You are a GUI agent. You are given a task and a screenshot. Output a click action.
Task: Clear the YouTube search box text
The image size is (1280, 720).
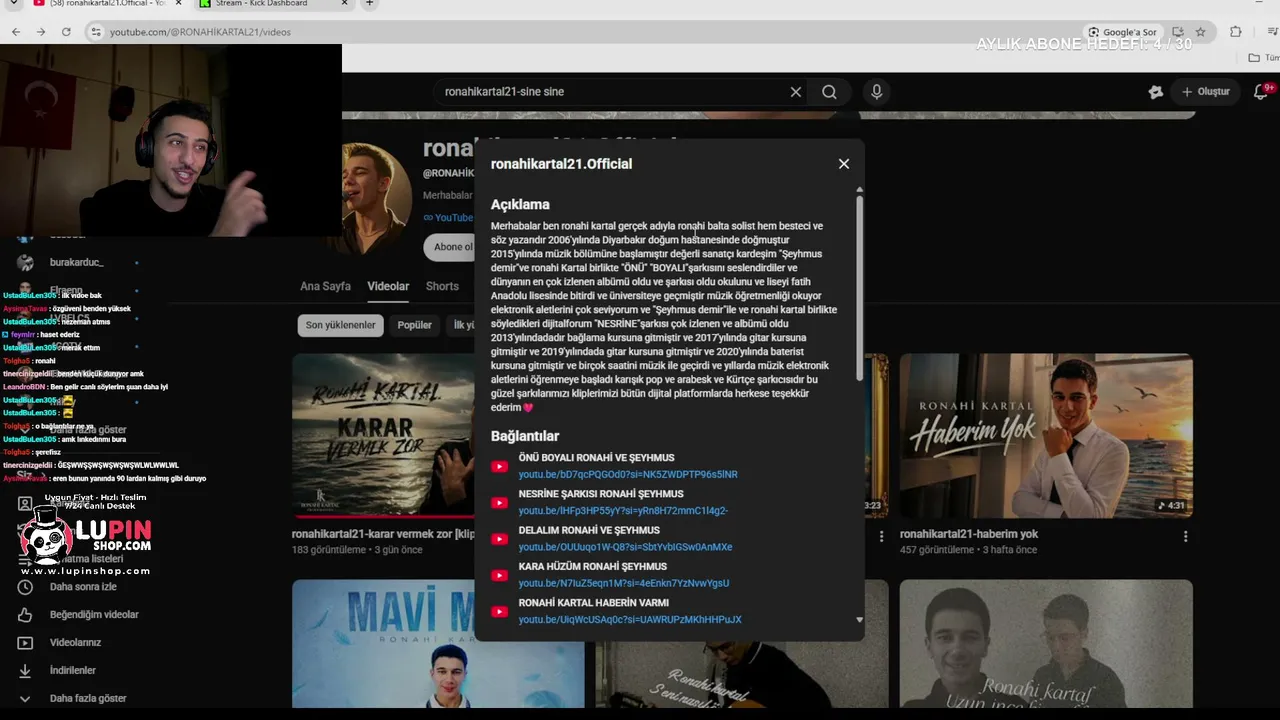coord(796,92)
